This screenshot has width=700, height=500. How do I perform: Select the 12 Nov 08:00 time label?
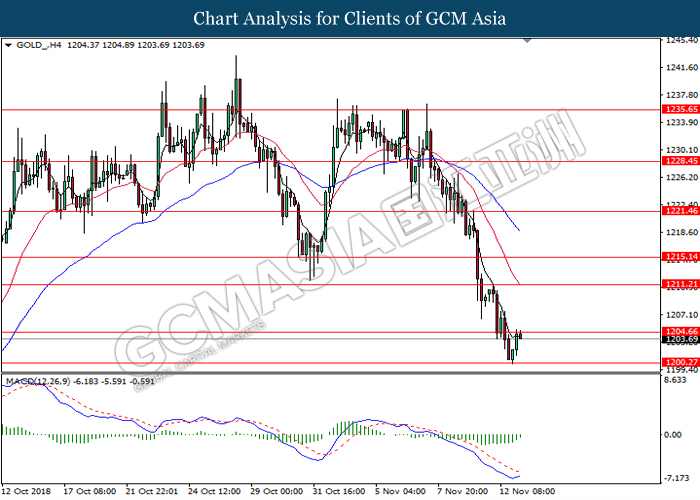tap(527, 491)
